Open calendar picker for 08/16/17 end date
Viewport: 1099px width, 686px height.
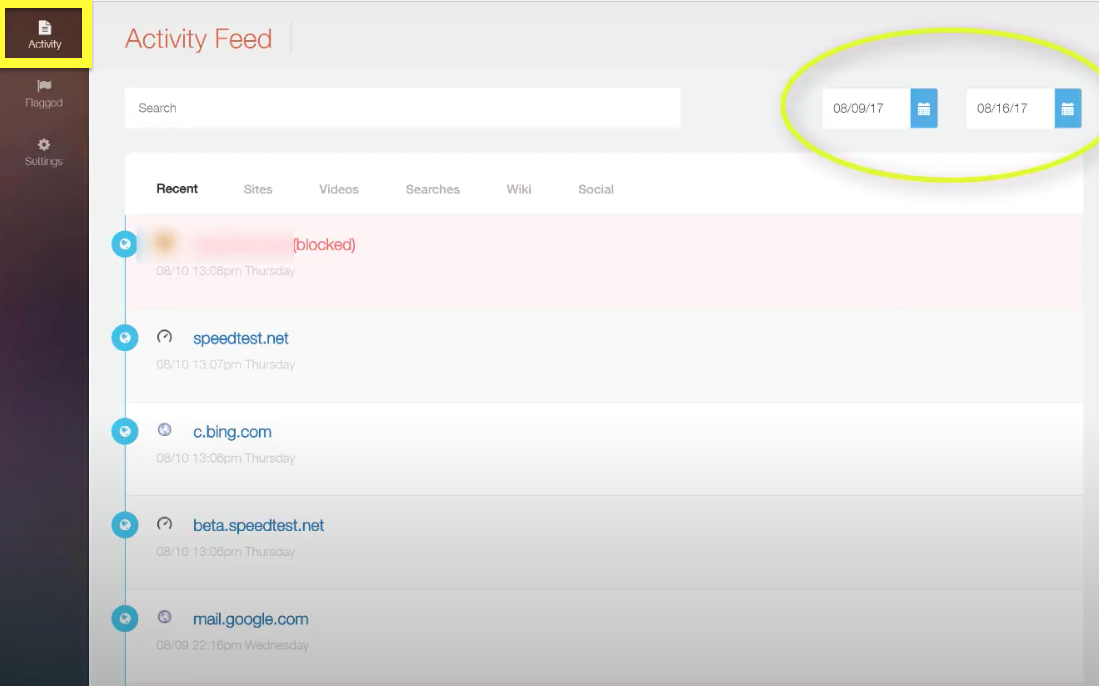[1067, 109]
